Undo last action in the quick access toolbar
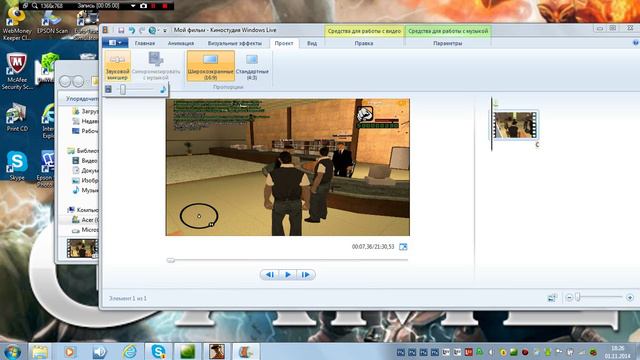 131,30
